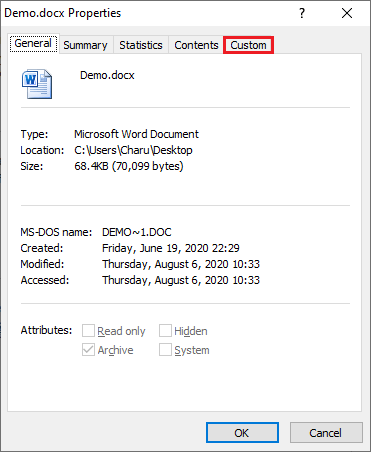The image size is (371, 452).
Task: Click the Modified date value
Action: pos(181,264)
